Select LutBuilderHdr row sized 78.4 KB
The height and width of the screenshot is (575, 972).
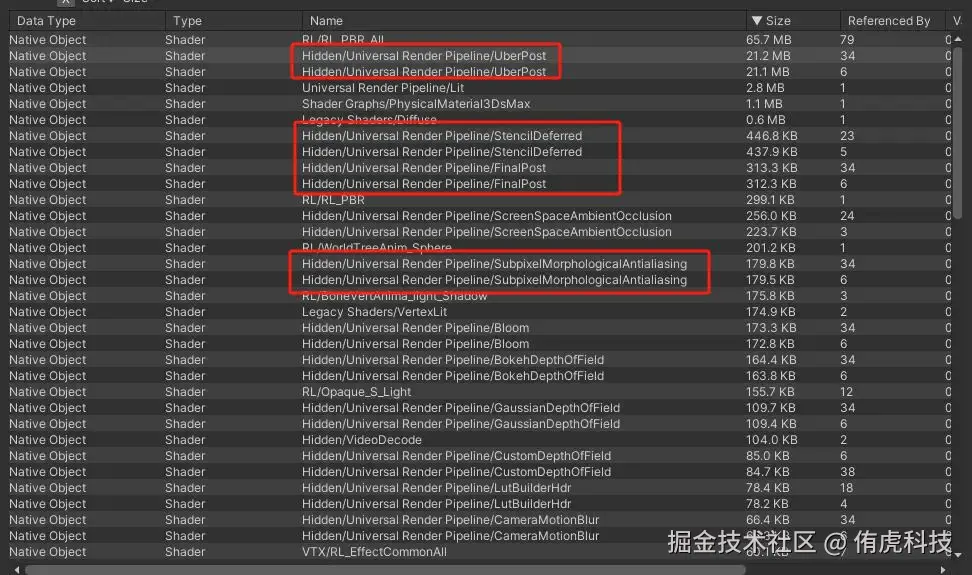click(x=478, y=488)
